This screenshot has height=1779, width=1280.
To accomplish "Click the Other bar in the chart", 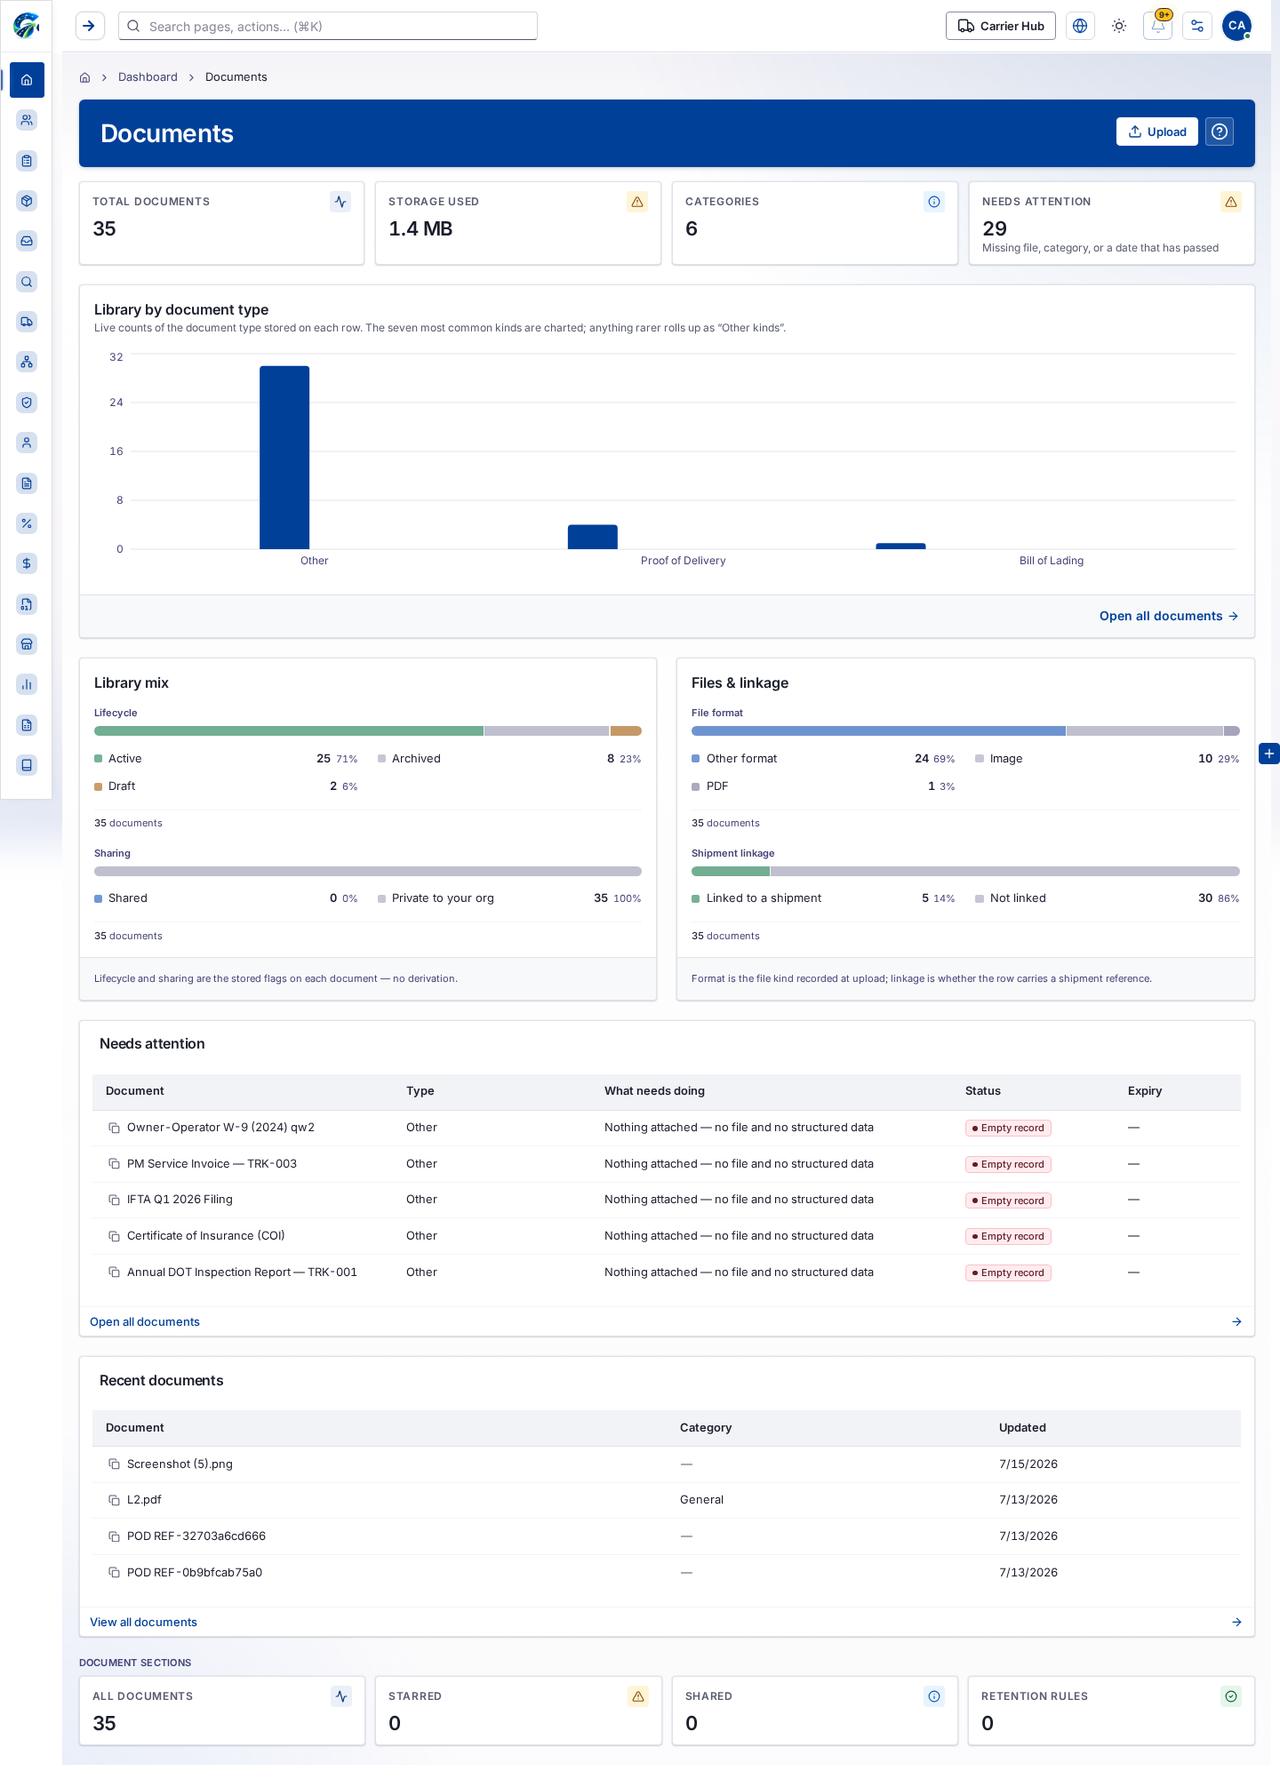I will [x=284, y=457].
